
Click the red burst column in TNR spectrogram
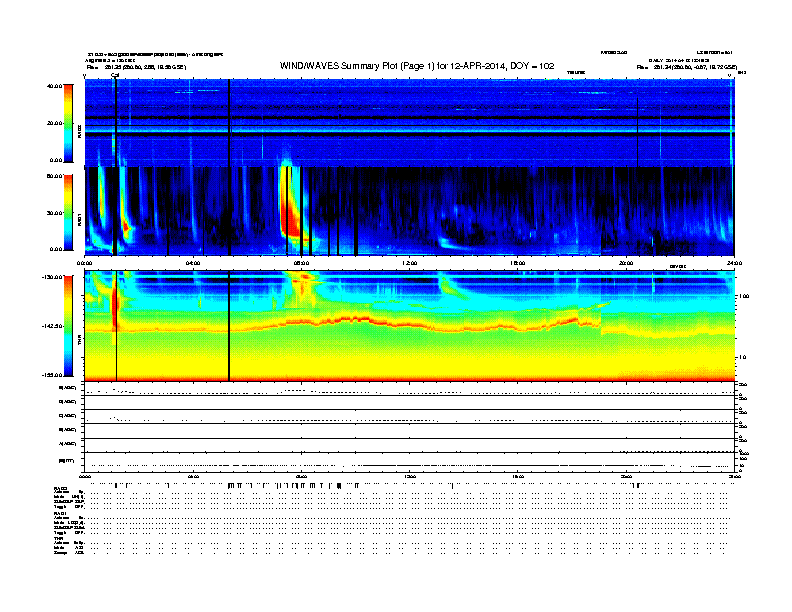[x=114, y=304]
